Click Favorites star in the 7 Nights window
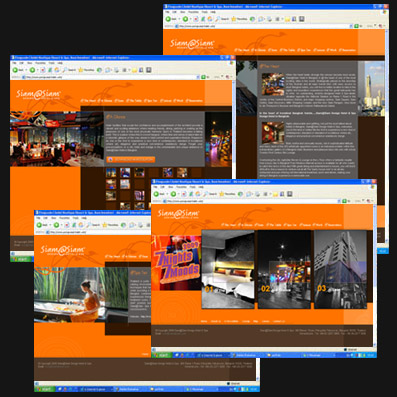Viewport: 397px width, 397px height. 222,194
